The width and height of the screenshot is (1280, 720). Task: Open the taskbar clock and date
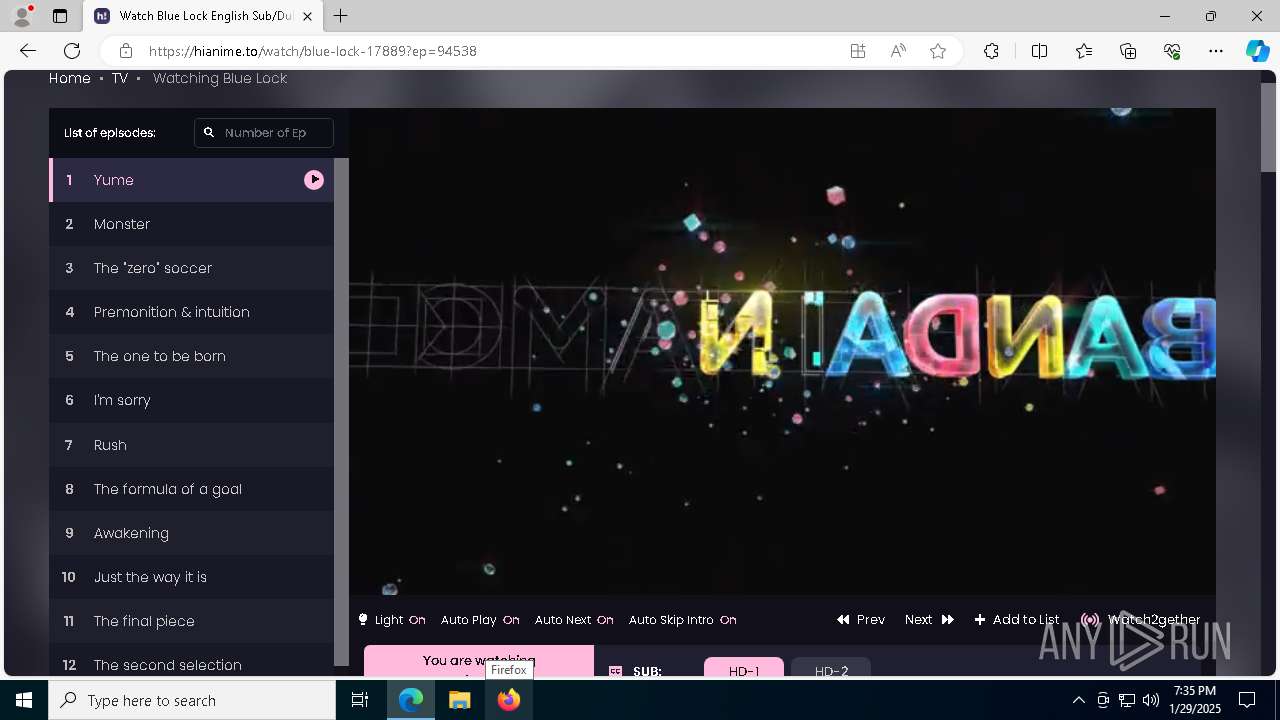coord(1195,700)
